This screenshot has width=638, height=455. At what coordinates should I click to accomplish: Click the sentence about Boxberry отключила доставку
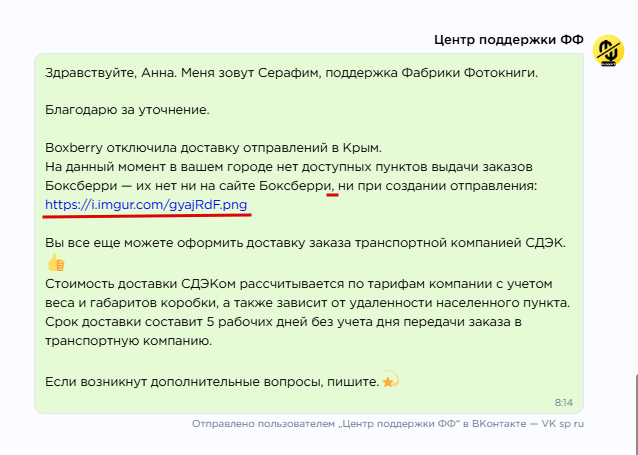[214, 148]
